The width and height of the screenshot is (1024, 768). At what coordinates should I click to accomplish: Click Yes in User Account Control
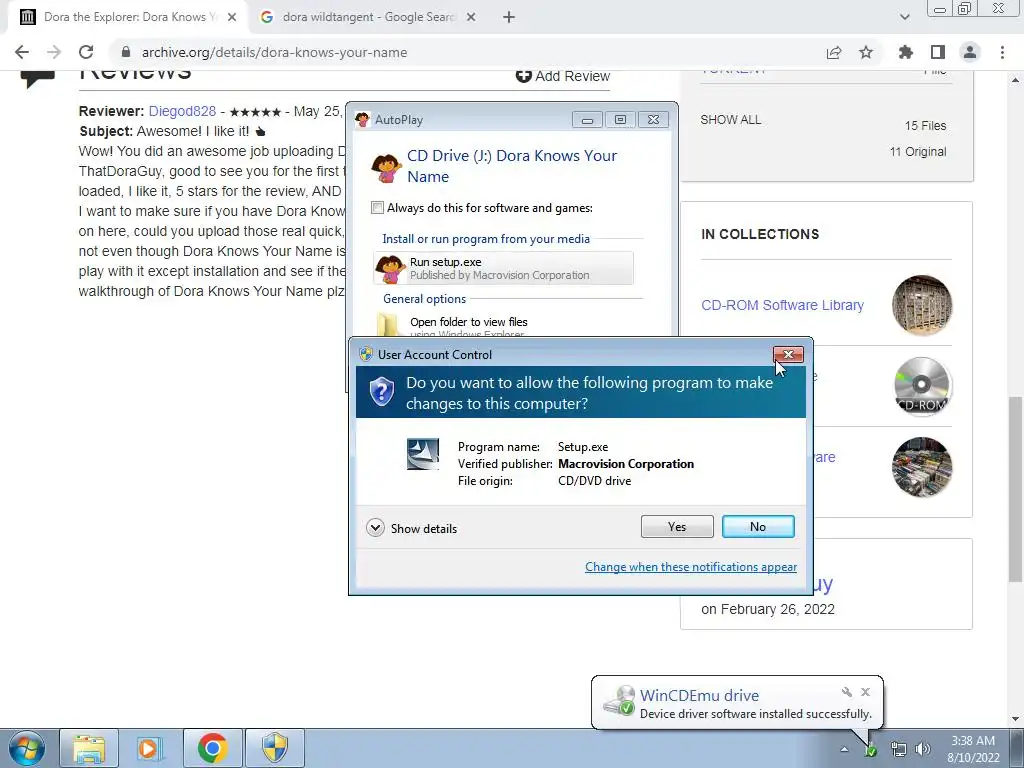(677, 526)
